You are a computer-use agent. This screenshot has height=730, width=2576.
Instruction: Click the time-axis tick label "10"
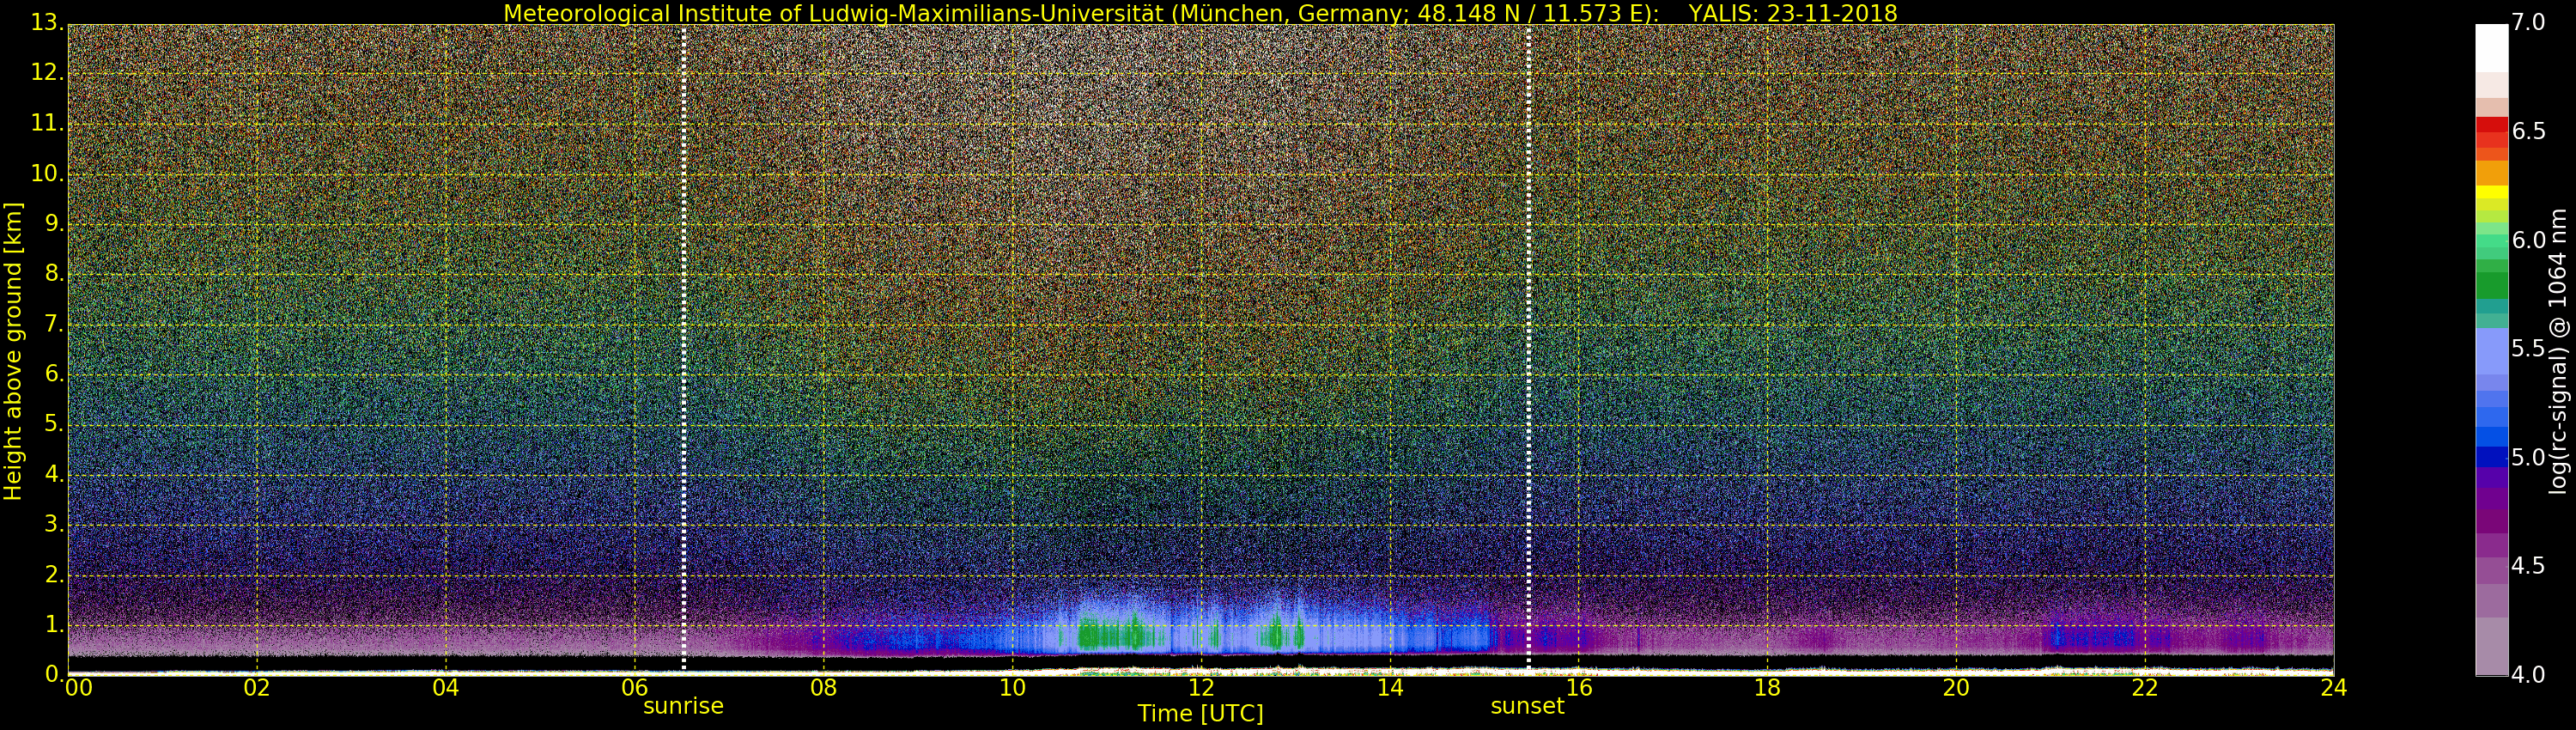[x=1012, y=688]
